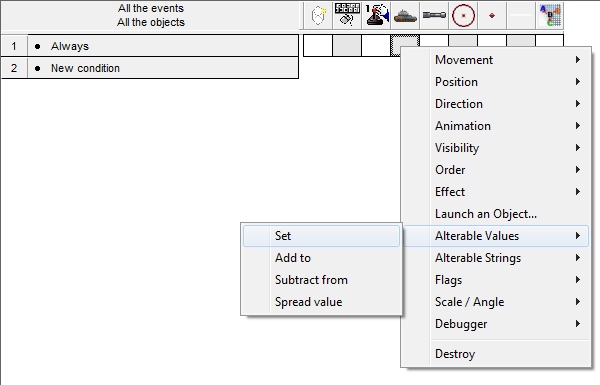Select the tank object column icon
Image resolution: width=600 pixels, height=385 pixels.
coord(405,16)
